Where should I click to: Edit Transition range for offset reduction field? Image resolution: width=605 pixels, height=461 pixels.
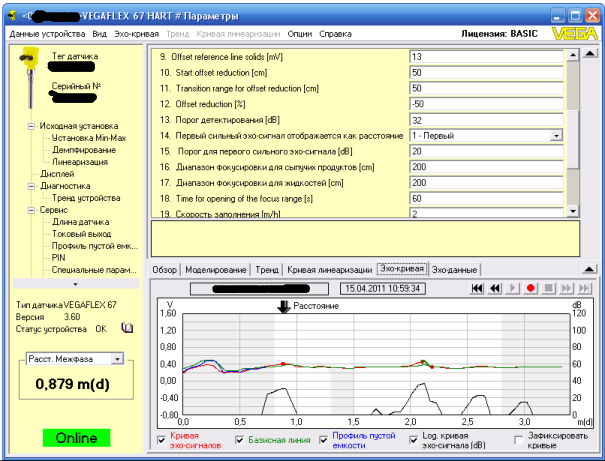tap(486, 88)
